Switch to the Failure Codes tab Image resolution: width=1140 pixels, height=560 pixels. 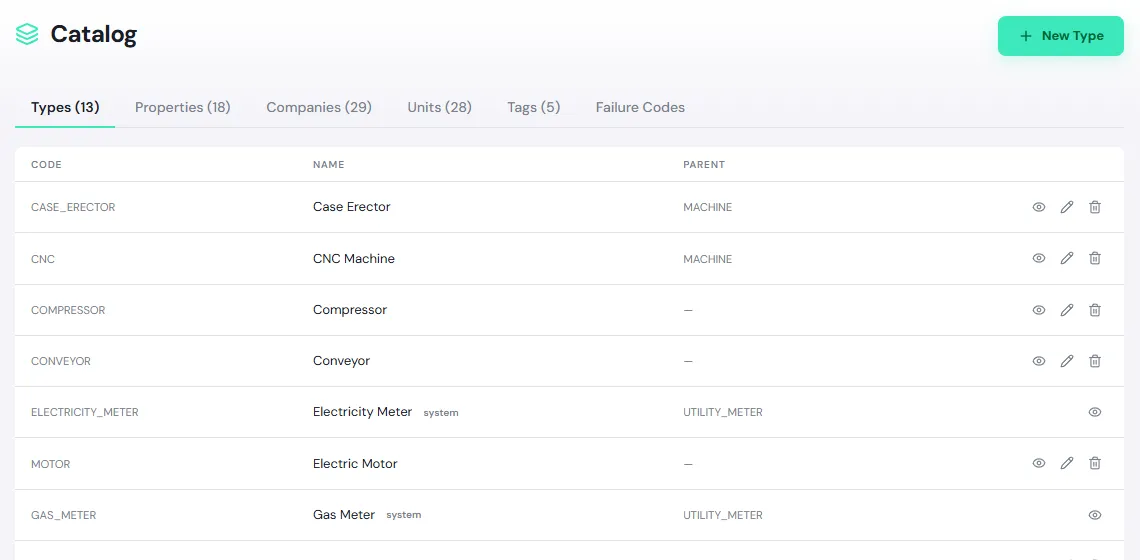tap(640, 108)
